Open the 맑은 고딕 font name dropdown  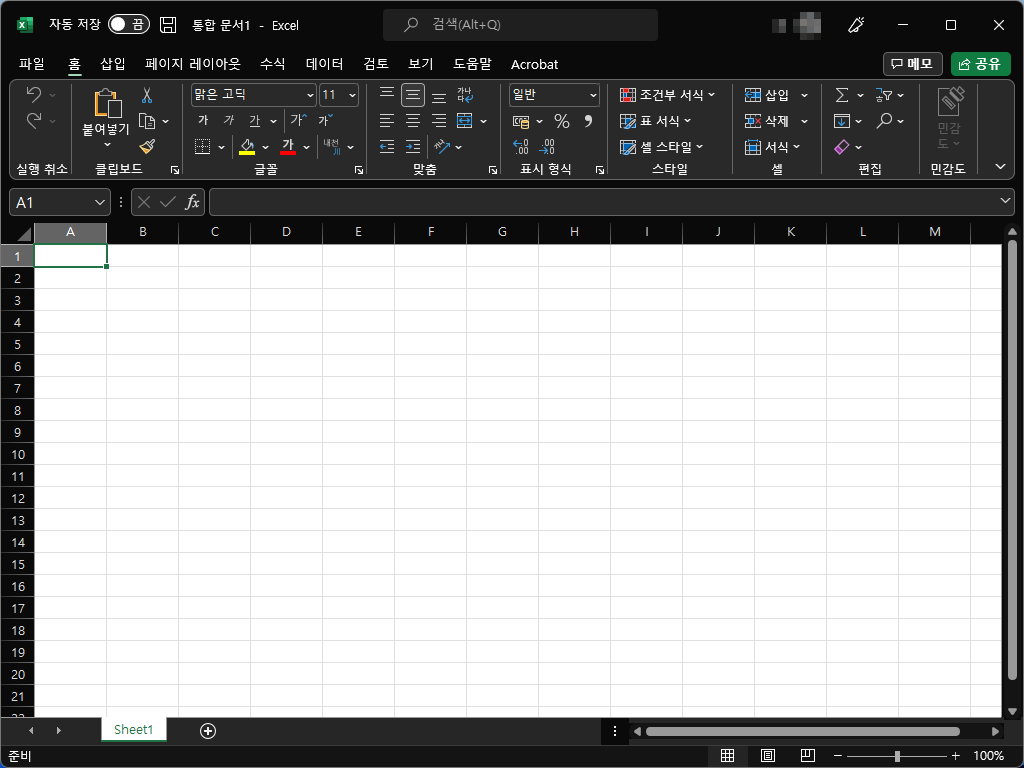pos(310,95)
